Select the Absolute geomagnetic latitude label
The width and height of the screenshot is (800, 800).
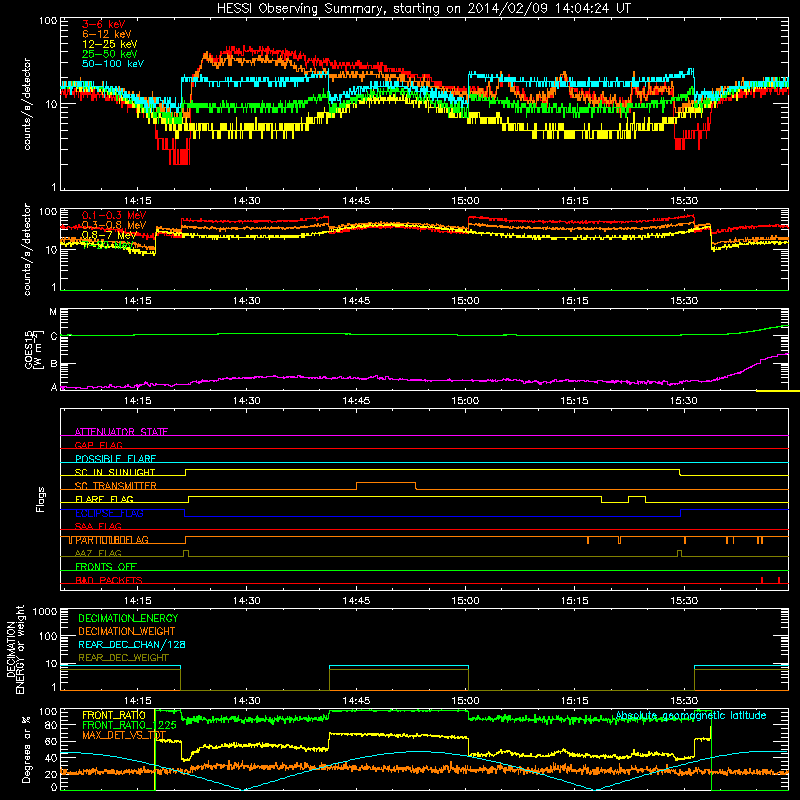click(x=691, y=715)
